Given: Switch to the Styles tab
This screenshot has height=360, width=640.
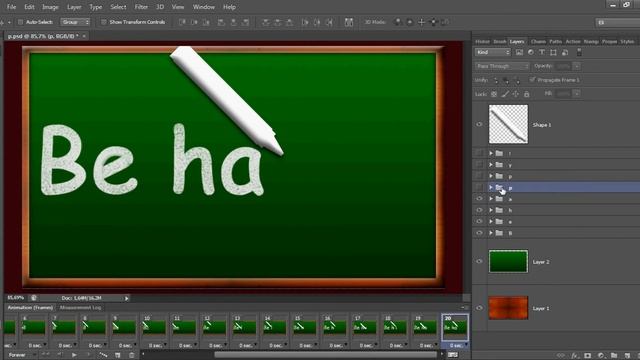Looking at the screenshot, I should (627, 42).
